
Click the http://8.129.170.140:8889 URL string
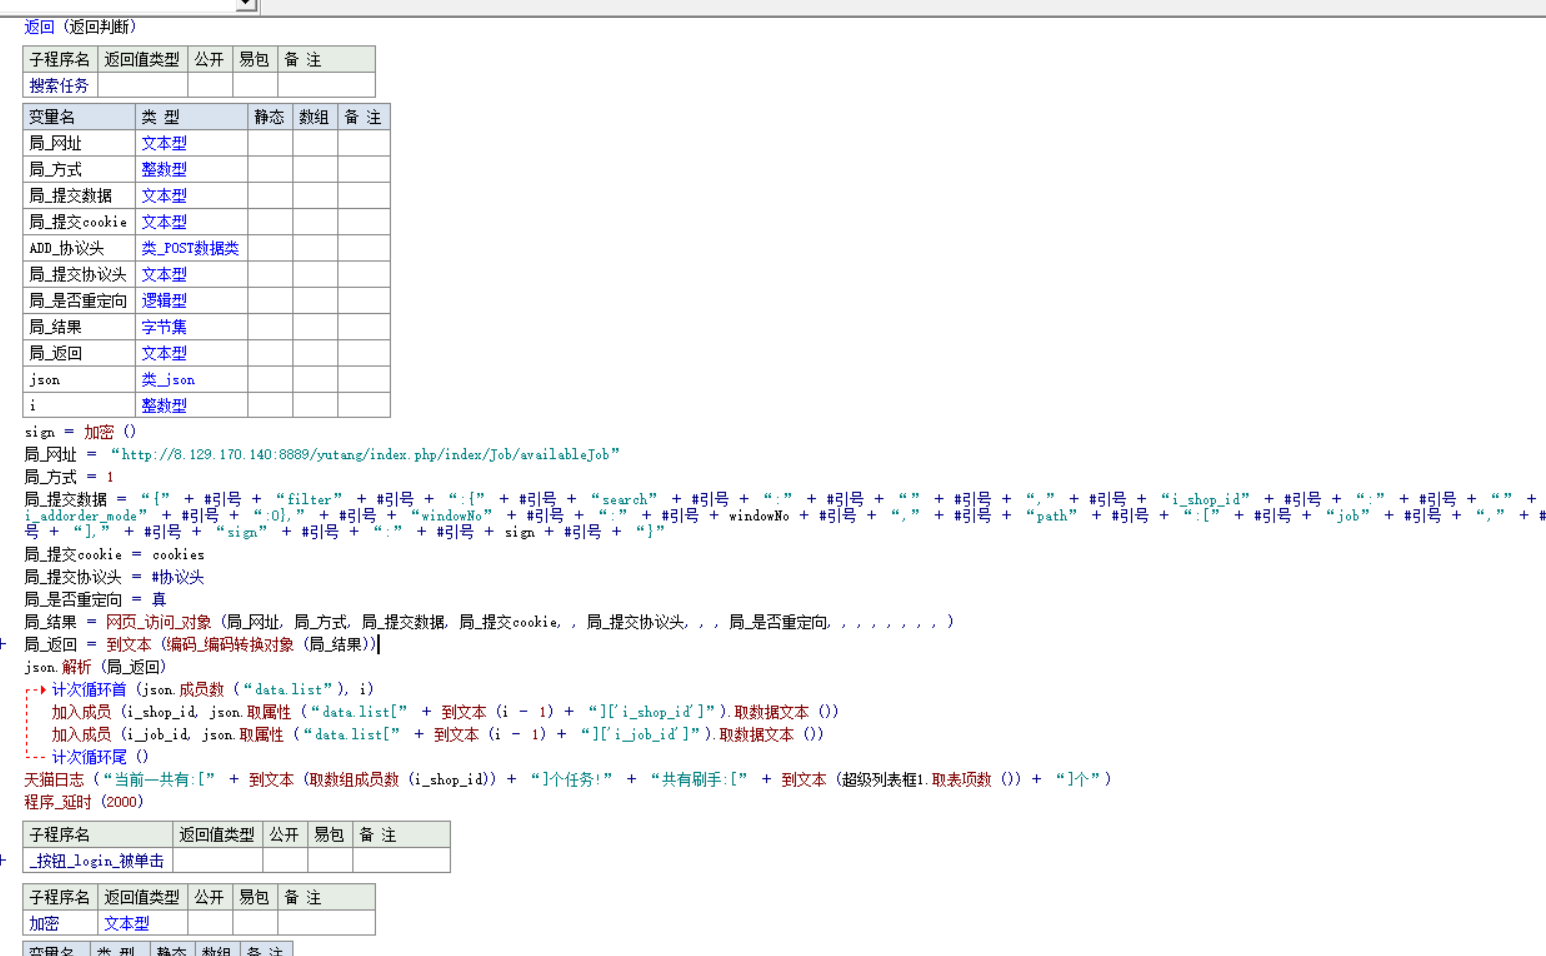click(x=365, y=454)
